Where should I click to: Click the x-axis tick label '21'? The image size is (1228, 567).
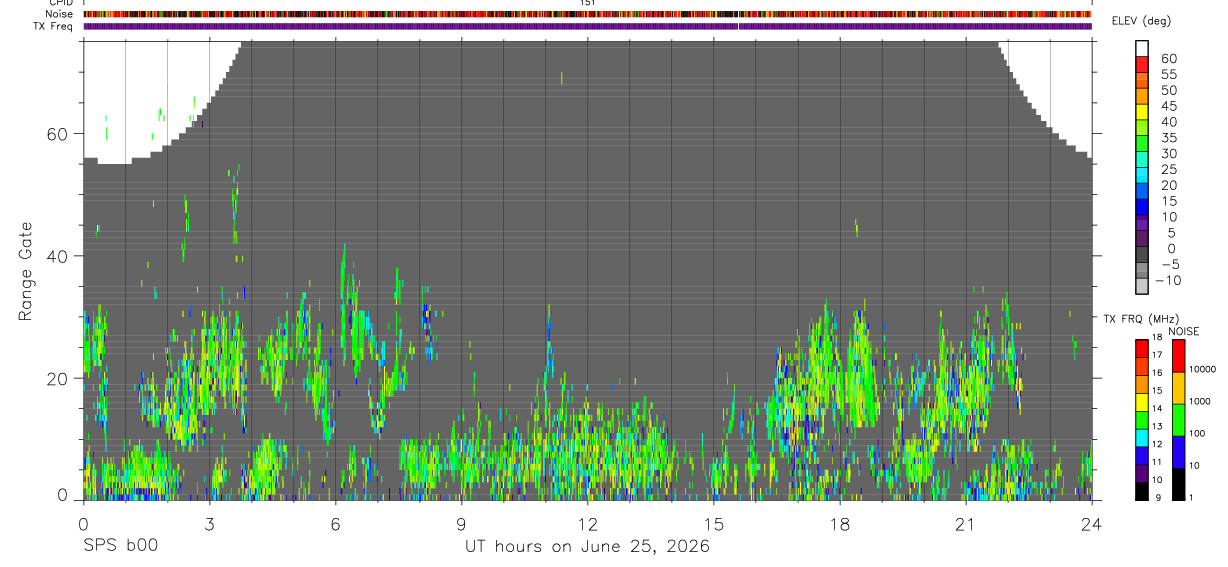pos(965,524)
